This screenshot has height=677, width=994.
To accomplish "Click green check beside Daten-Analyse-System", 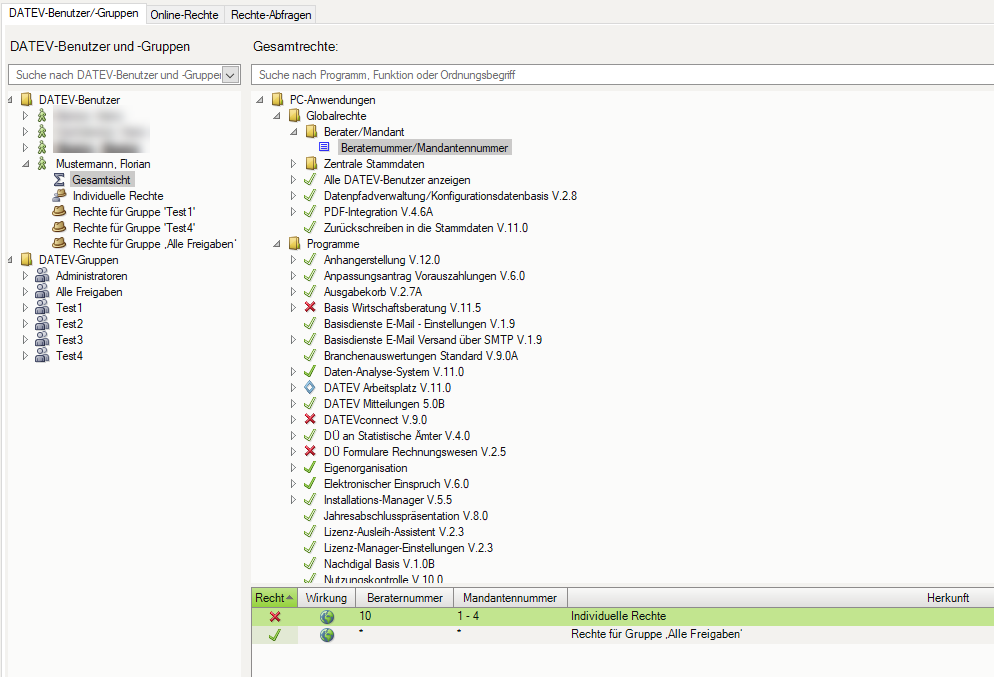I will click(x=310, y=371).
